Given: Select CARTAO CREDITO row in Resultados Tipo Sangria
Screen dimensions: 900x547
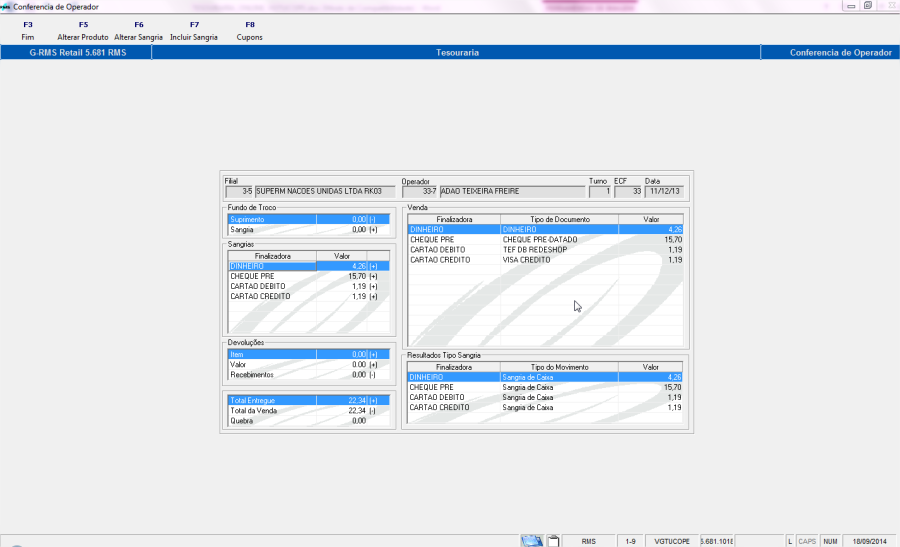Looking at the screenshot, I should [x=545, y=408].
